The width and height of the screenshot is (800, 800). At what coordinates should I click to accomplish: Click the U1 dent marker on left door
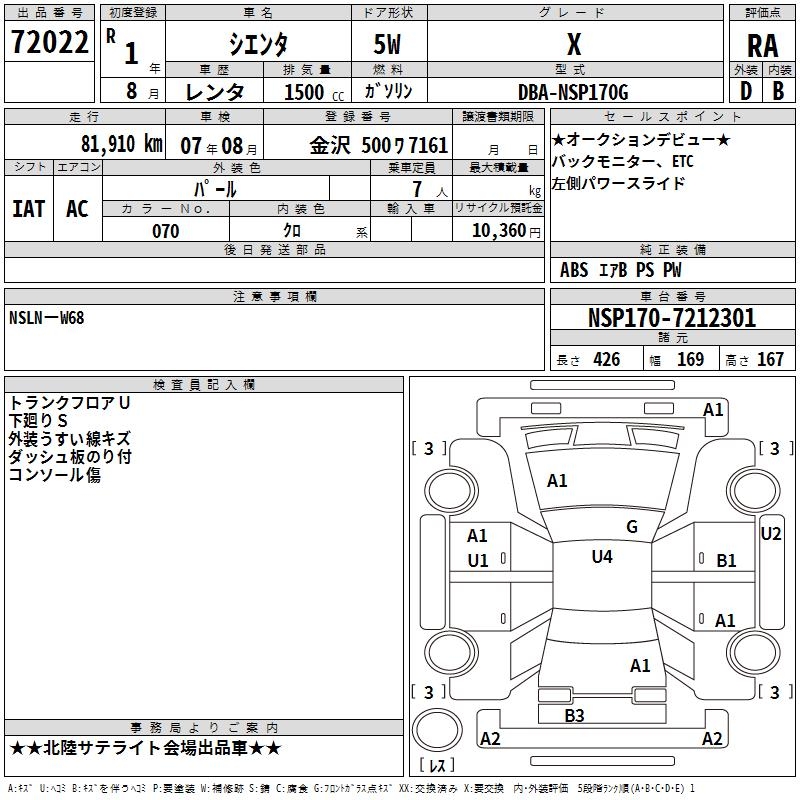478,561
